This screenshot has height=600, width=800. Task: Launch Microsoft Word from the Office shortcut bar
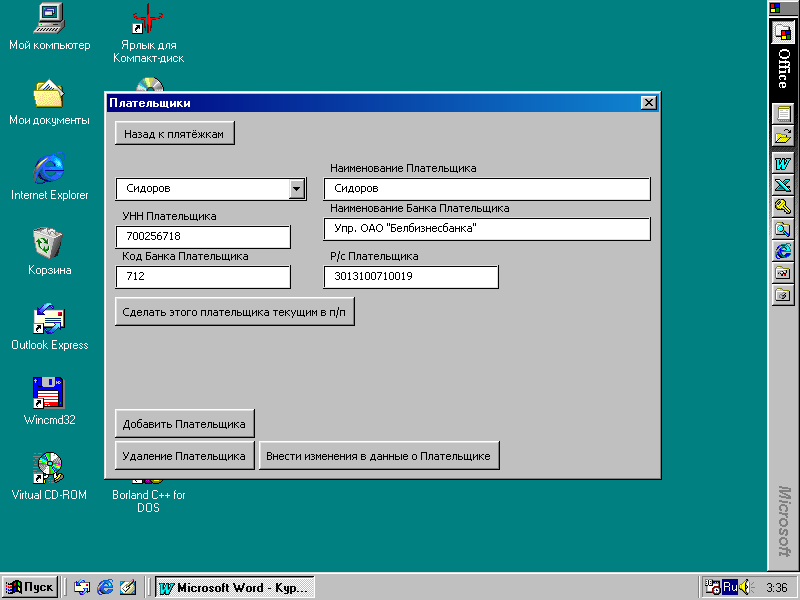(x=783, y=163)
